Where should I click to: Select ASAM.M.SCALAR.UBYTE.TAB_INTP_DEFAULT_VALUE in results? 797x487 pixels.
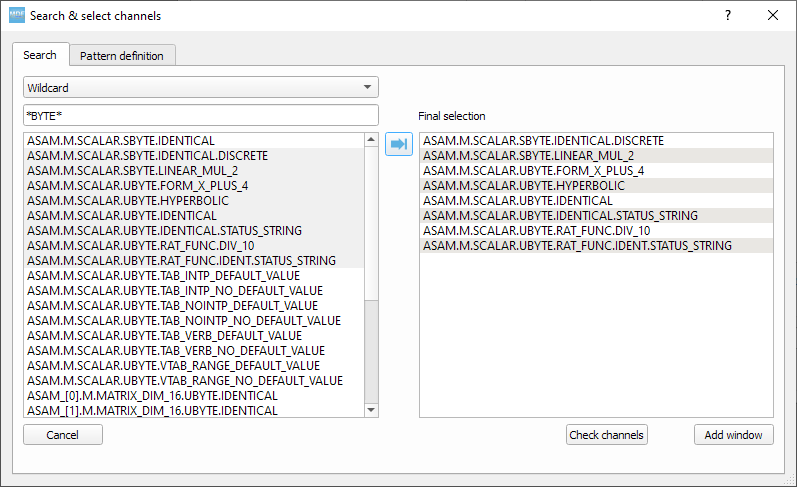194,276
